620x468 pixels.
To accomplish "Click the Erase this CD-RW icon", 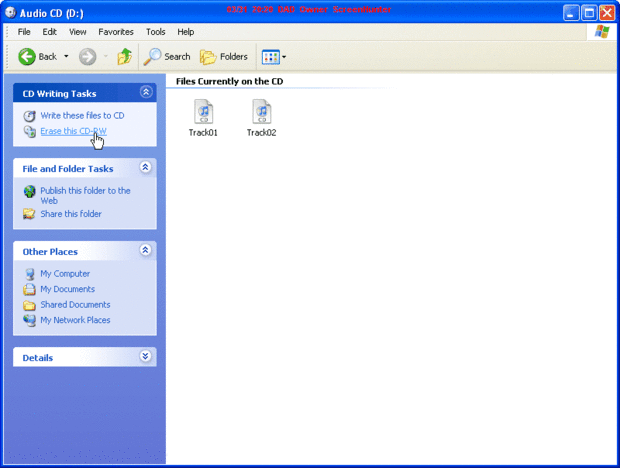I will point(30,131).
